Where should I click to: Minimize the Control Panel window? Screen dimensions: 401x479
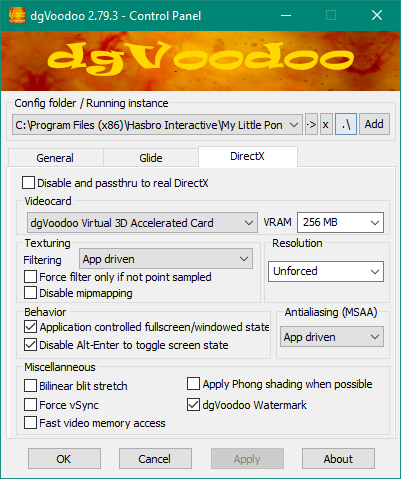pos(286,15)
